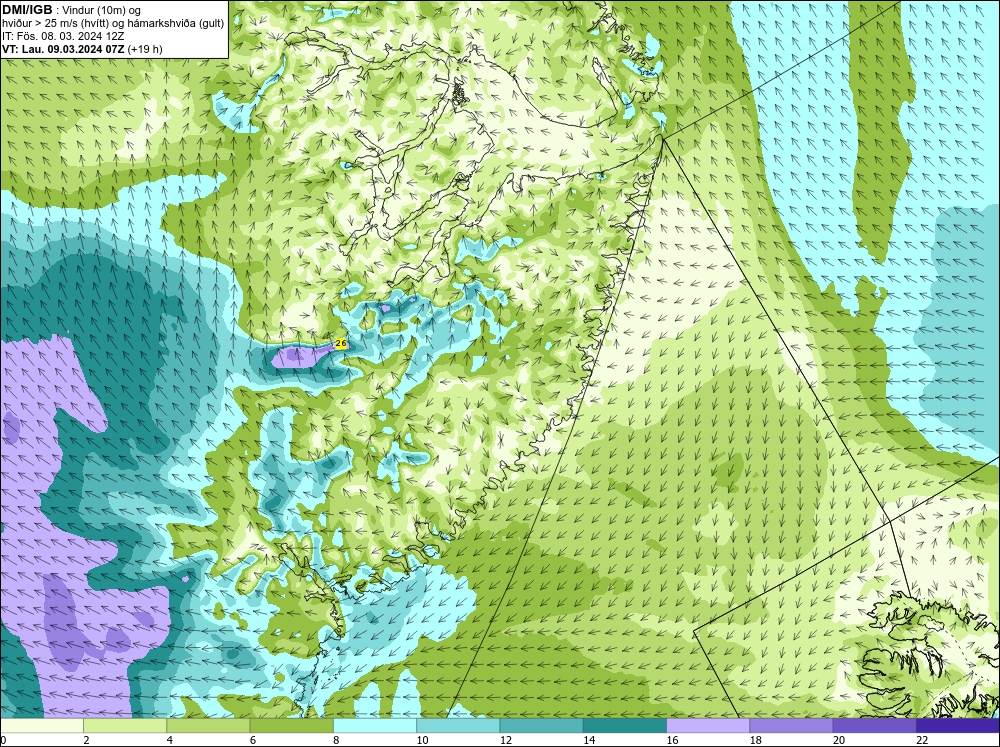This screenshot has height=747, width=1000.
Task: Click the 14–16 m/s dark teal swatch
Action: 625,726
